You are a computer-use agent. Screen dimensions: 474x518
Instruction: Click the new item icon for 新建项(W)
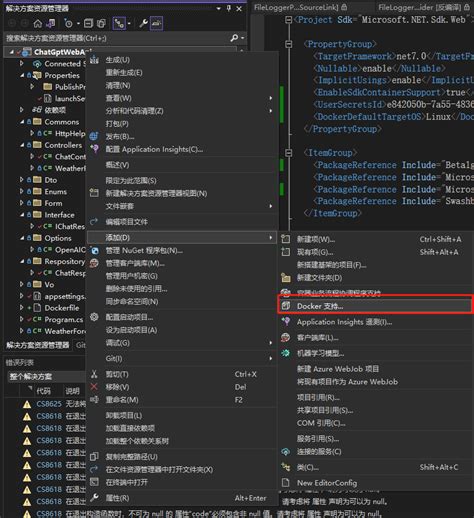click(285, 239)
